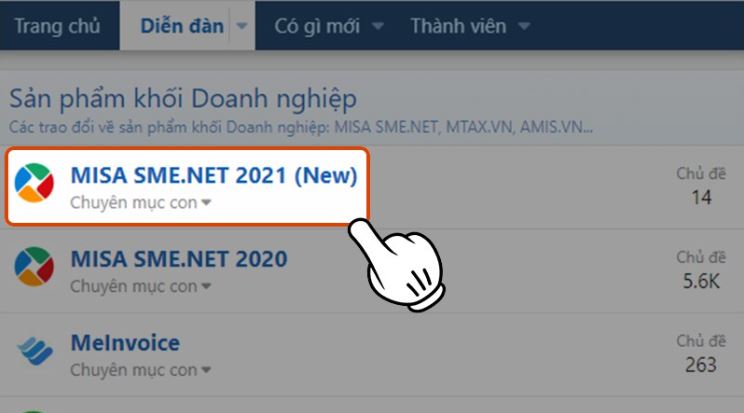Screen dimensions: 744x413
Task: Open the MeInvoice forum link
Action: pos(125,342)
